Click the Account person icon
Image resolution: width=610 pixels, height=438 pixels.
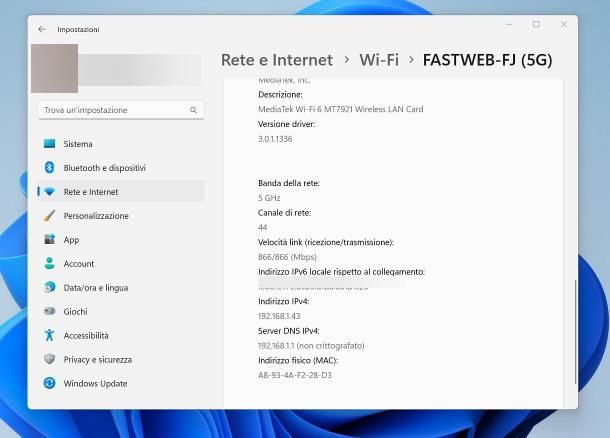(x=49, y=263)
